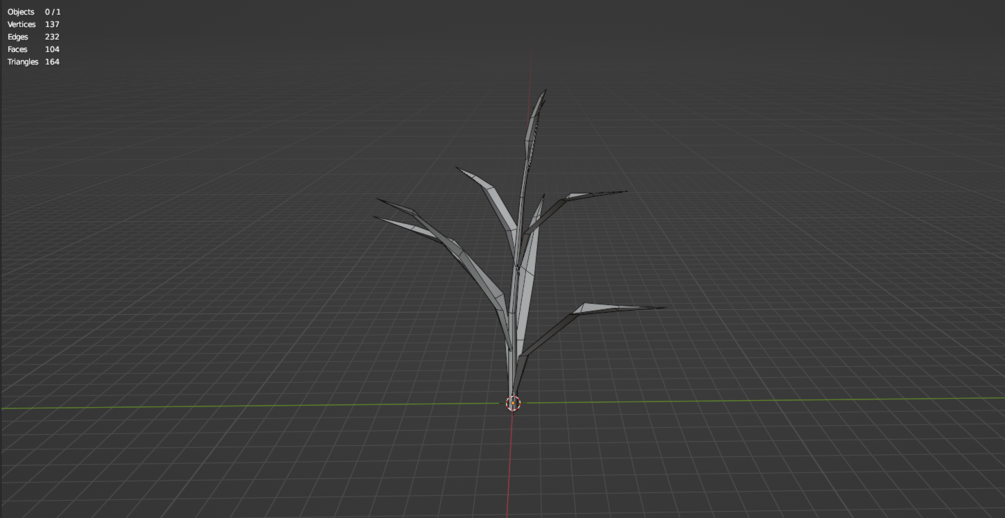Screen dimensions: 1005x518
Task: Click the "Edges 232" statistics line
Action: [x=33, y=37]
